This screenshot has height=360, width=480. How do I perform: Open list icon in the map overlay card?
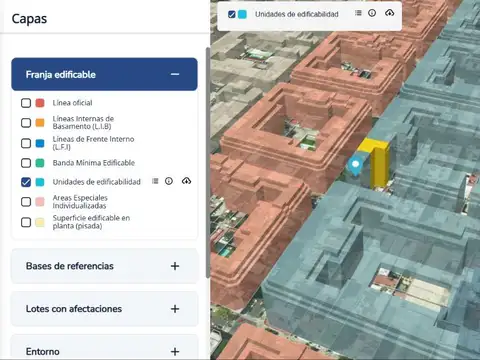click(x=358, y=13)
